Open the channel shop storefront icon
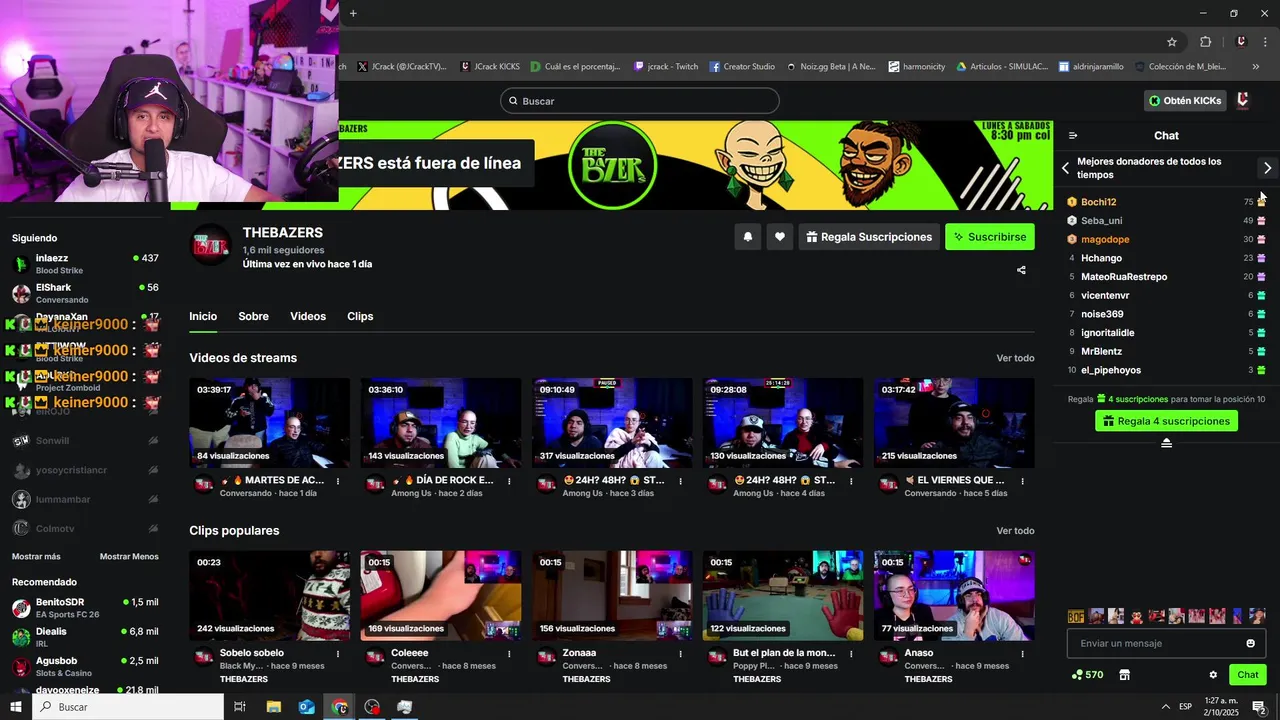The width and height of the screenshot is (1280, 720). [1124, 675]
